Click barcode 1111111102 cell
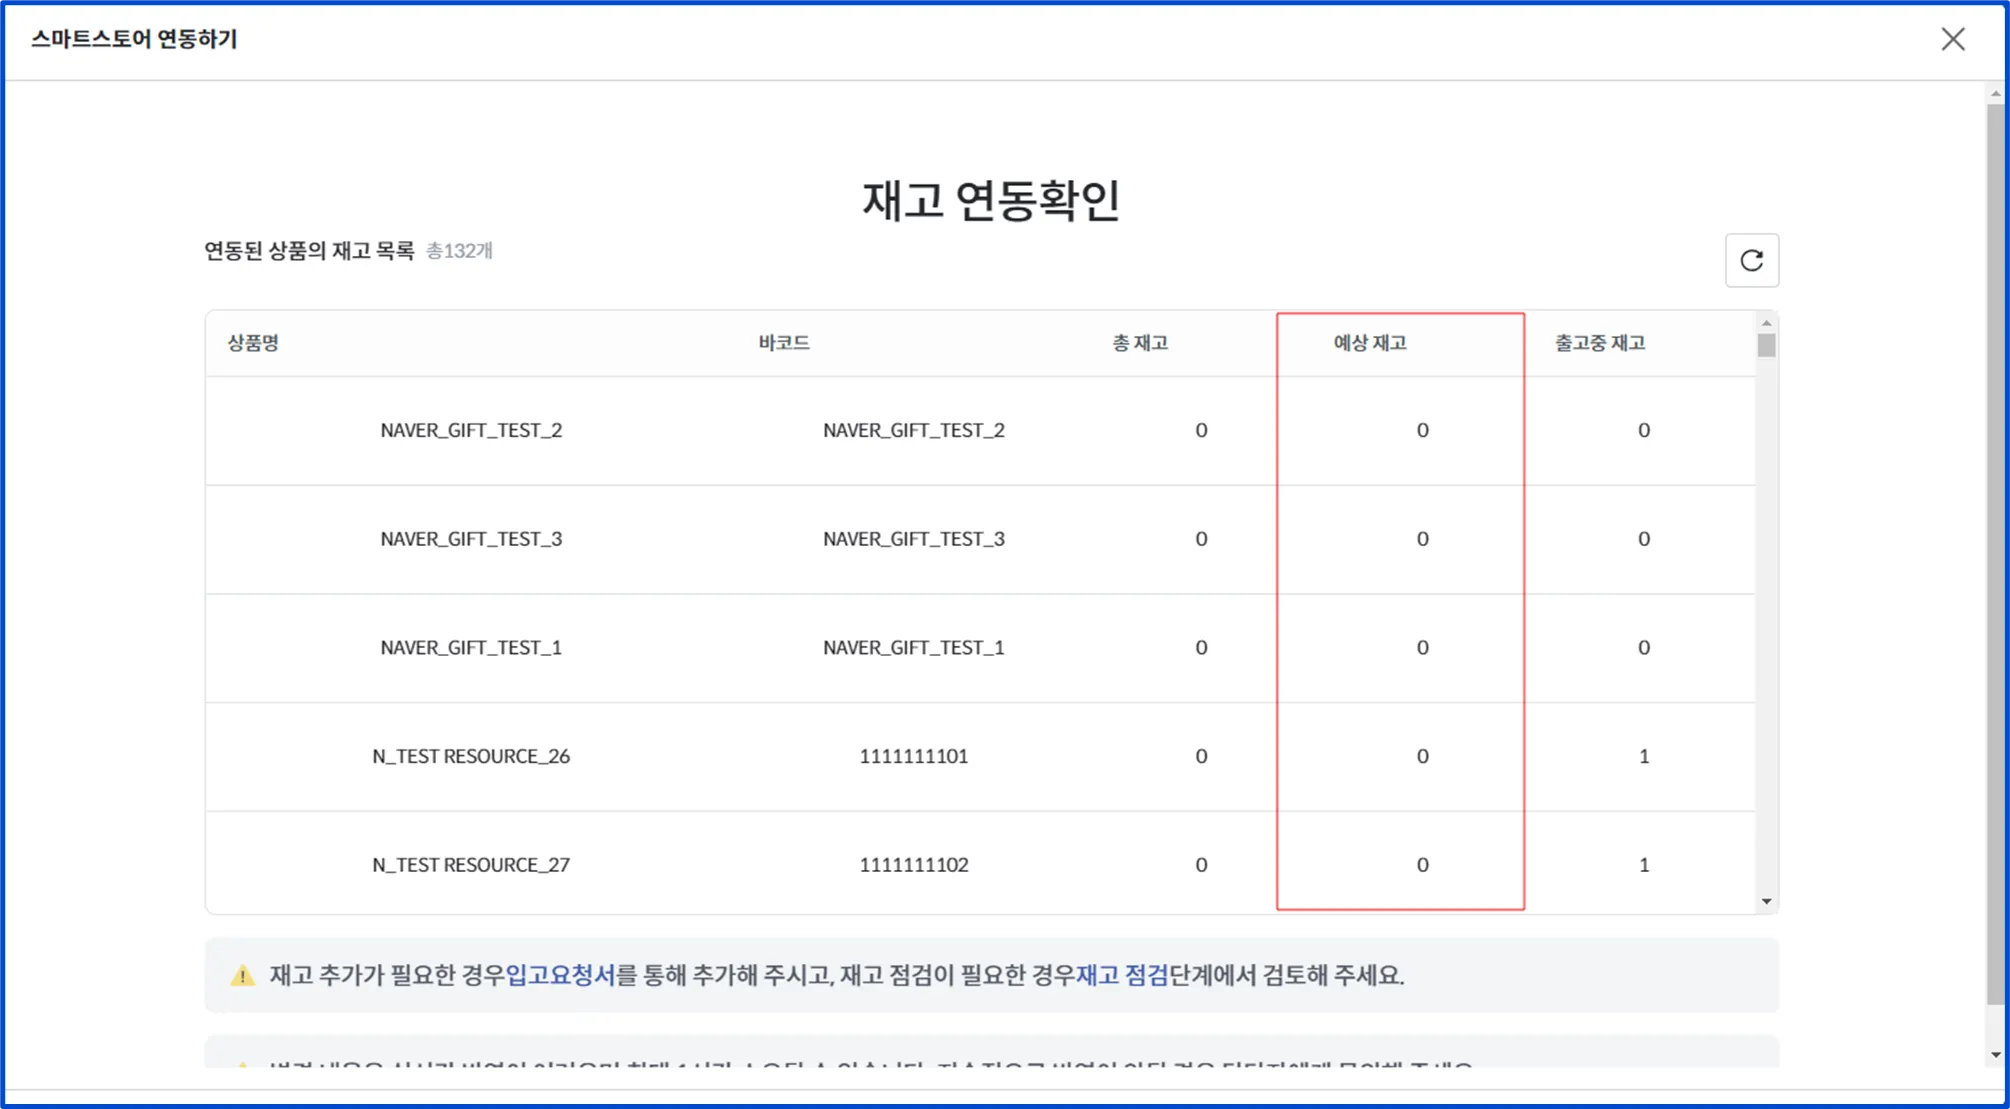The image size is (2010, 1109). click(913, 865)
